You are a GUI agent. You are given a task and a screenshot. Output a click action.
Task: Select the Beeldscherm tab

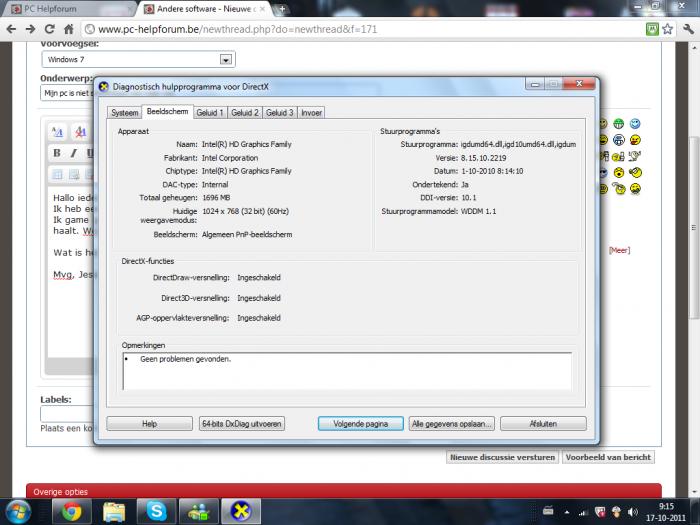167,112
